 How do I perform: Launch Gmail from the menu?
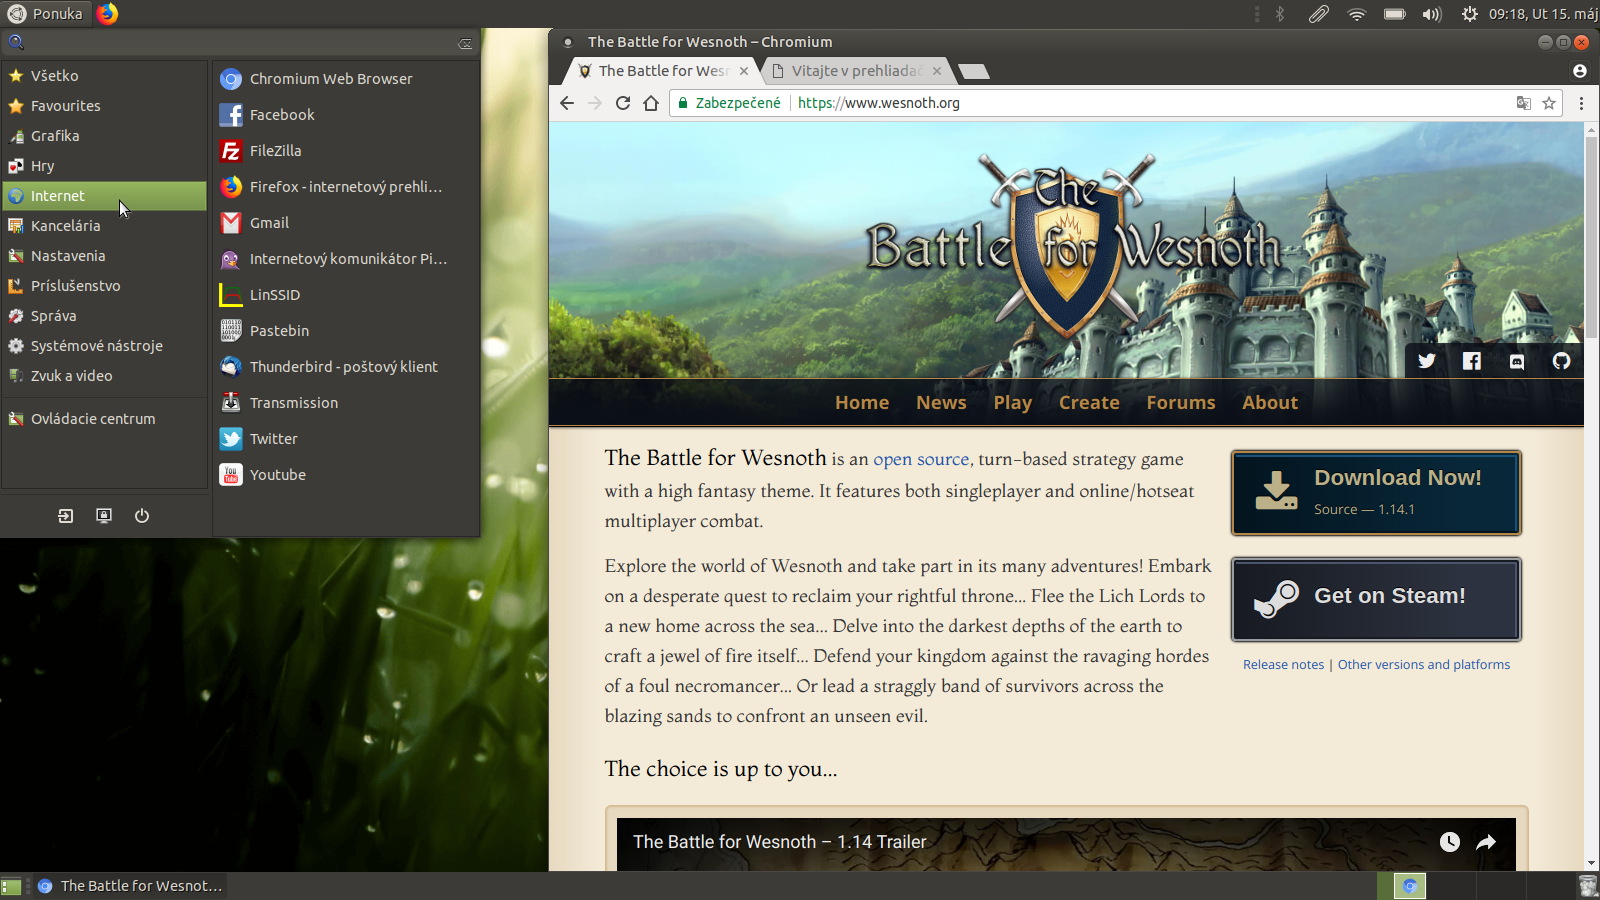(345, 223)
